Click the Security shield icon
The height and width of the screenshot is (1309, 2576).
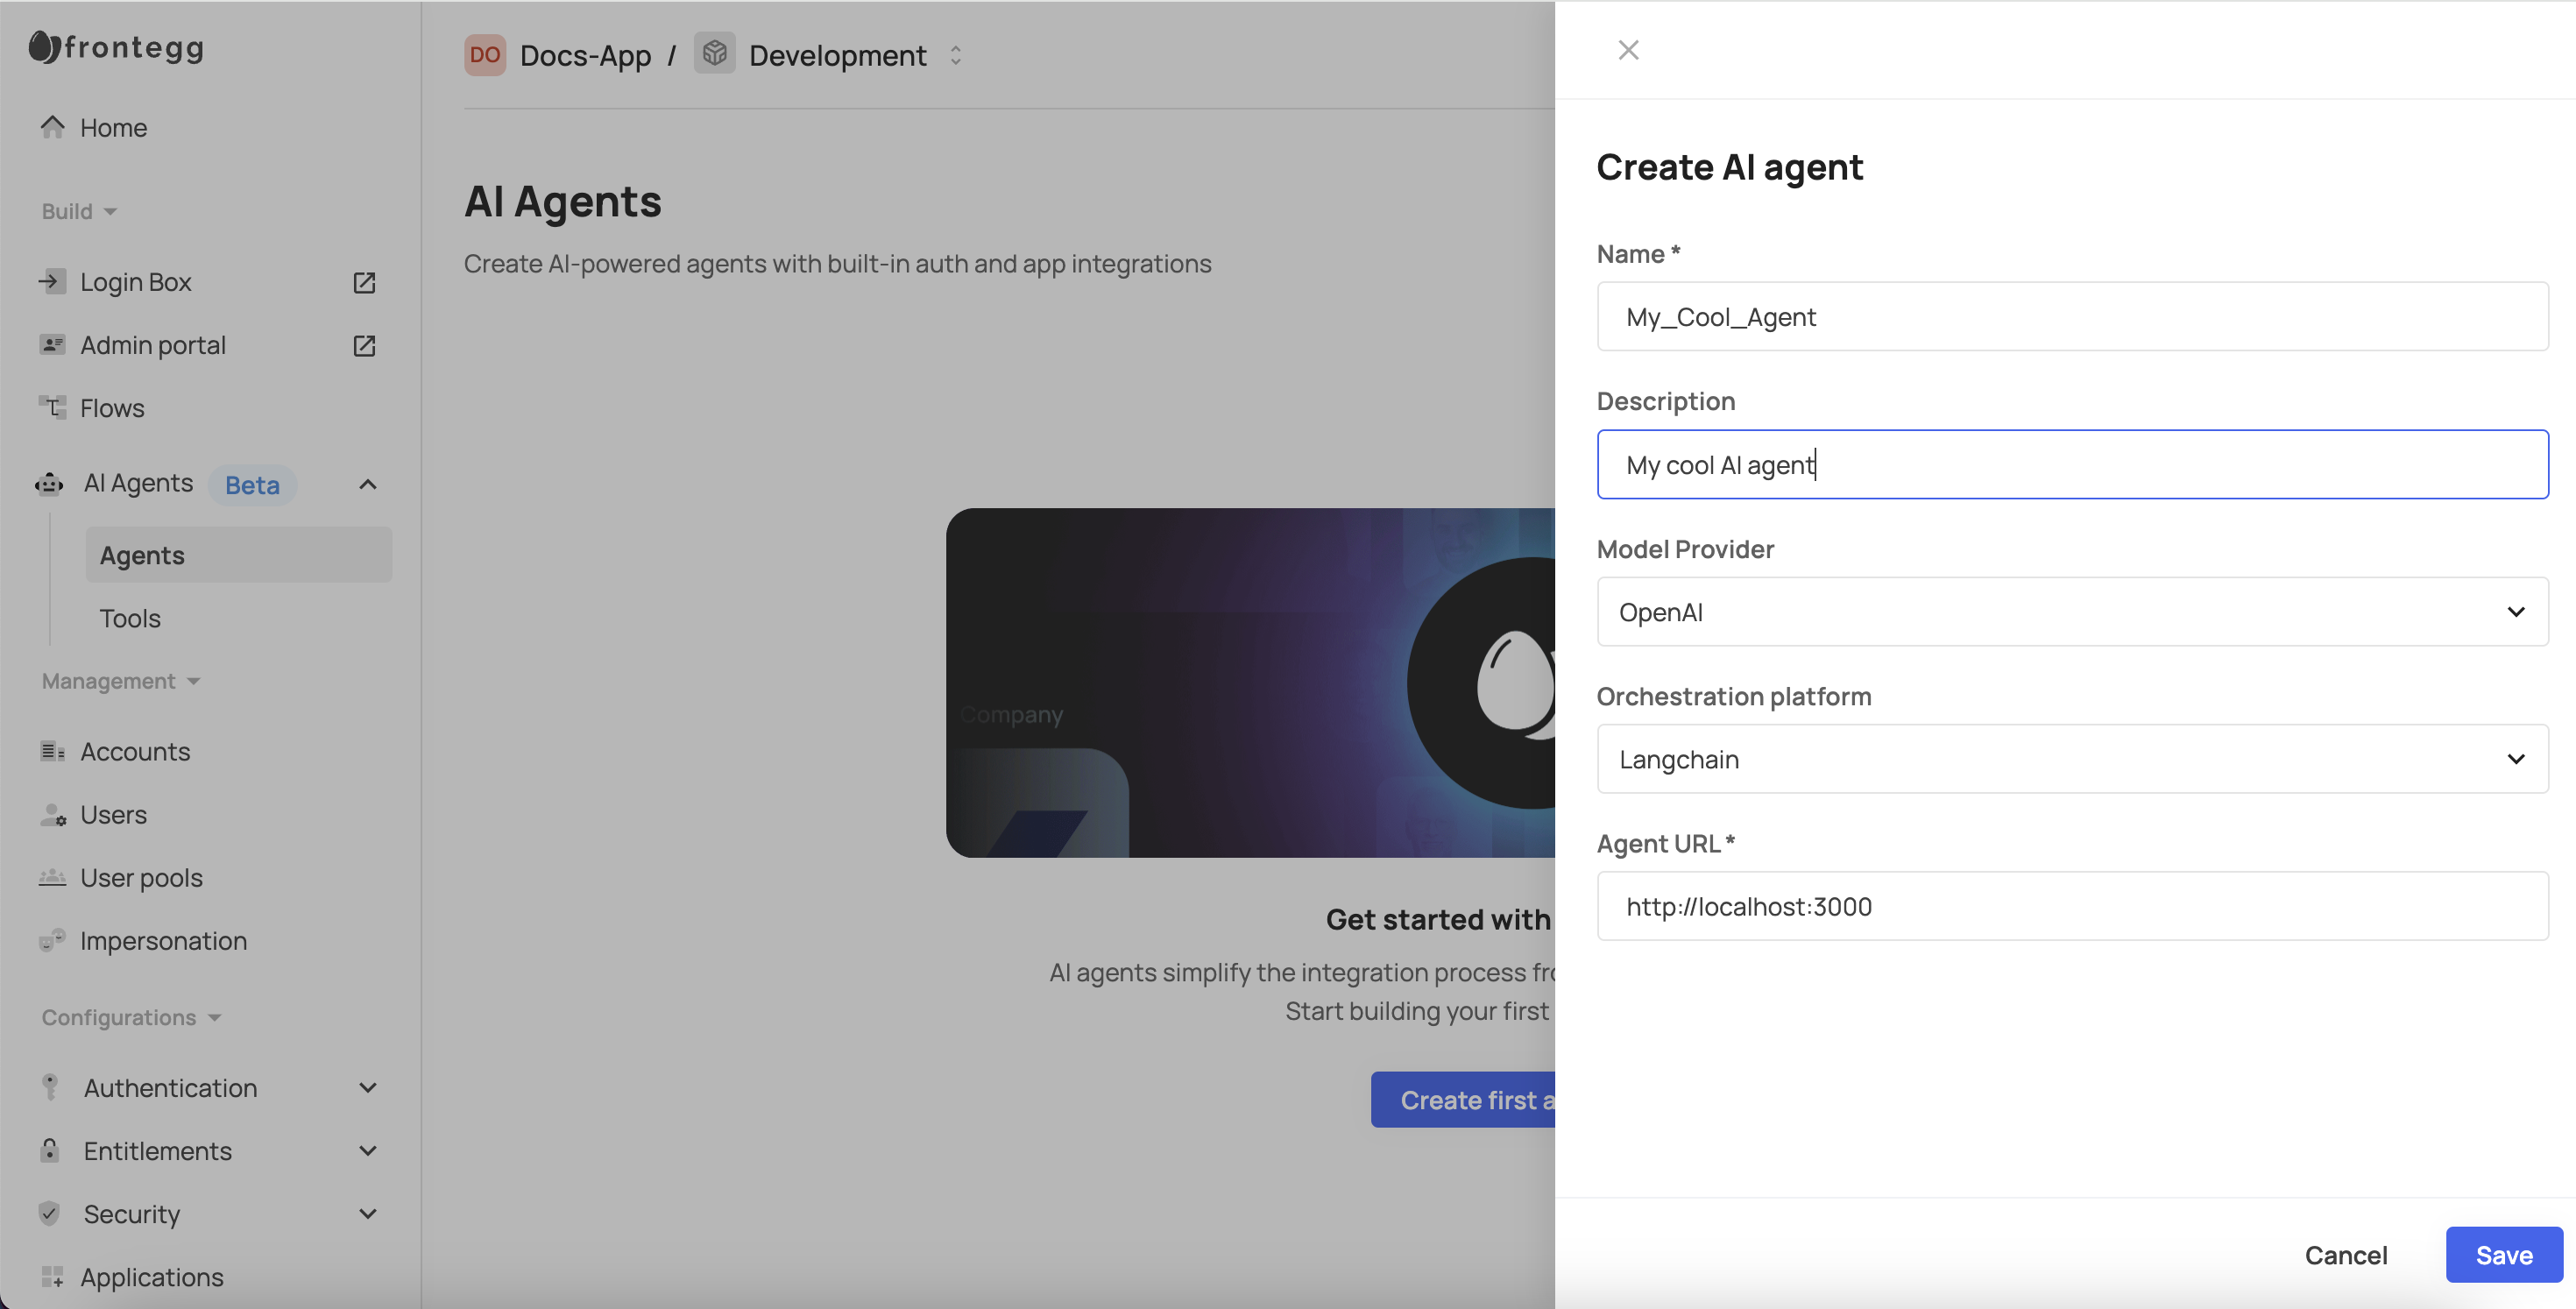click(x=50, y=1214)
